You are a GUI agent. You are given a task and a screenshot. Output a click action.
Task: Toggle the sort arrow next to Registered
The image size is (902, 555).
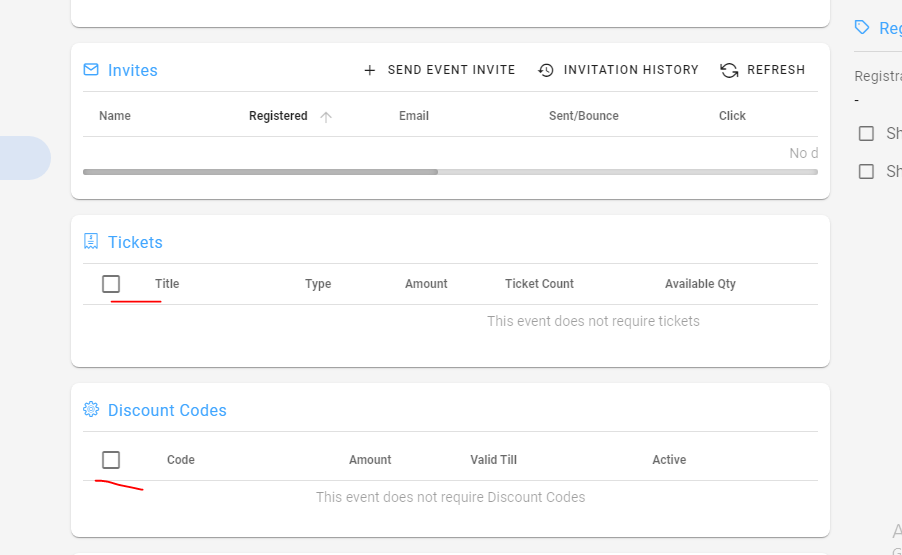click(x=326, y=117)
